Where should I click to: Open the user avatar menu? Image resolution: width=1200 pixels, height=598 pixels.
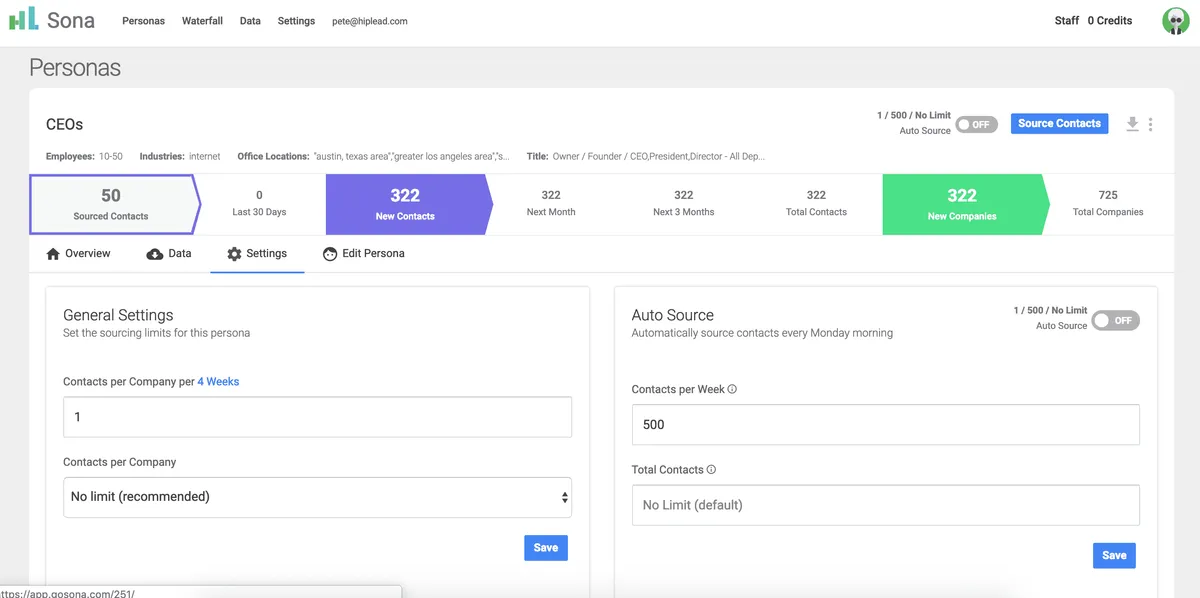coord(1175,21)
